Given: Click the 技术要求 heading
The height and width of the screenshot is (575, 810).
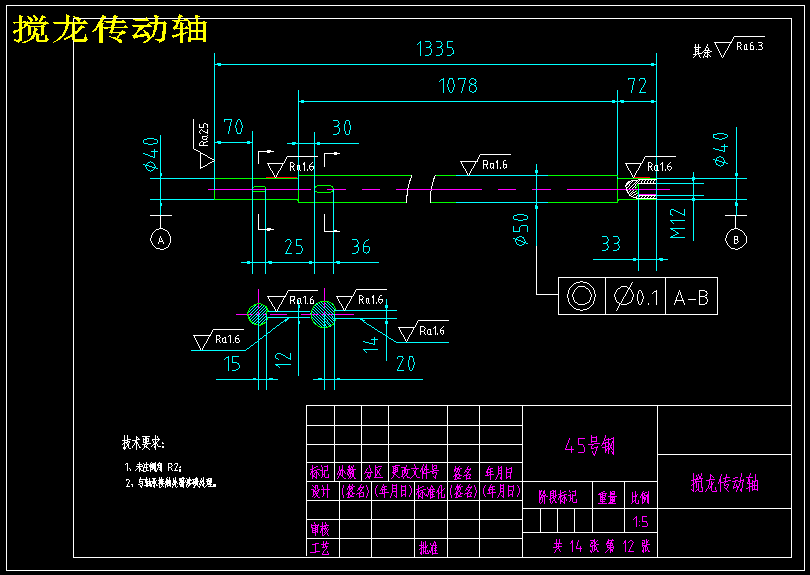Looking at the screenshot, I should (143, 443).
